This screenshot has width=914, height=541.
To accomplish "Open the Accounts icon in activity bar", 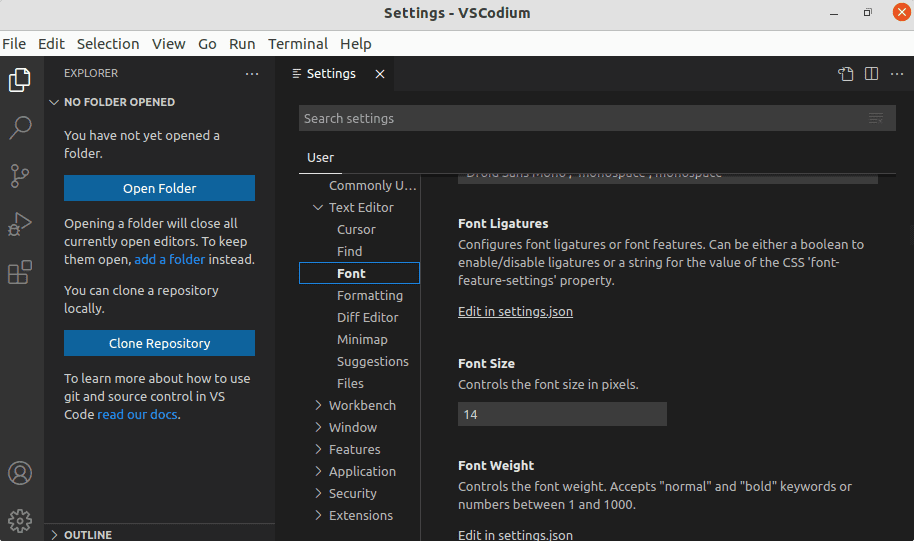I will [x=20, y=473].
